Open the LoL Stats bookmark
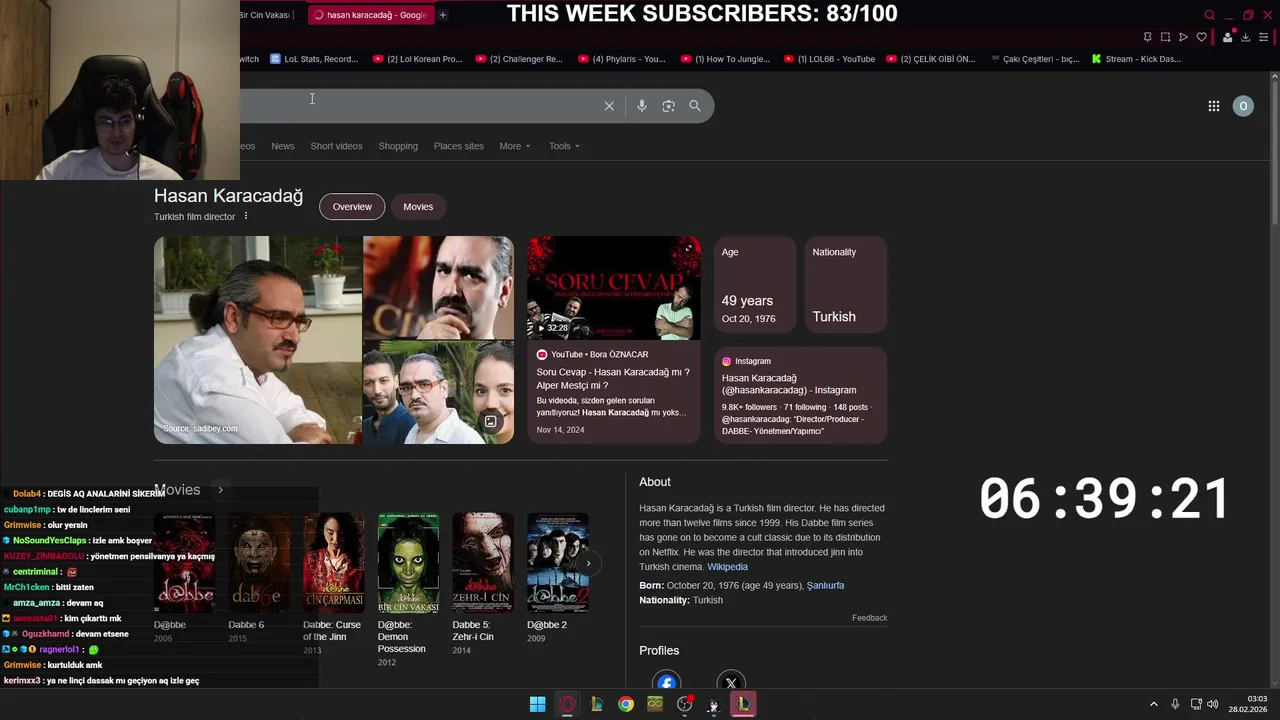The width and height of the screenshot is (1280, 720). pyautogui.click(x=314, y=59)
